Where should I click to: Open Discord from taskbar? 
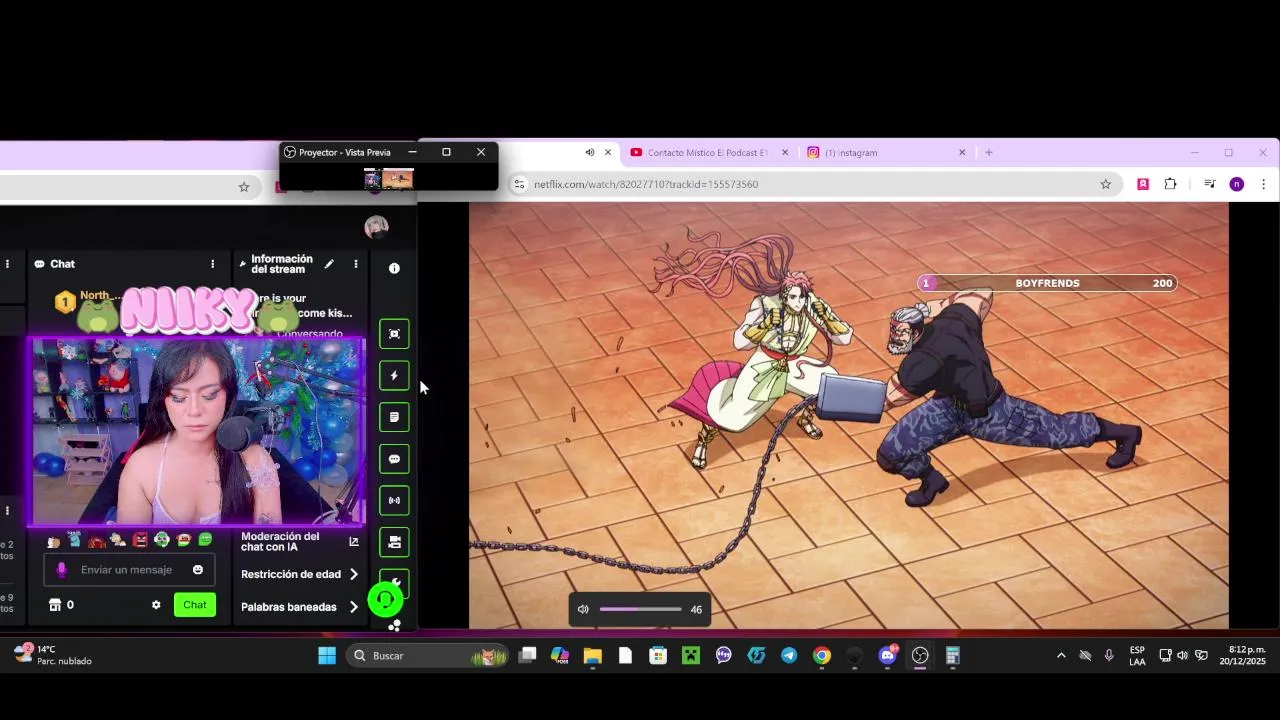point(887,656)
